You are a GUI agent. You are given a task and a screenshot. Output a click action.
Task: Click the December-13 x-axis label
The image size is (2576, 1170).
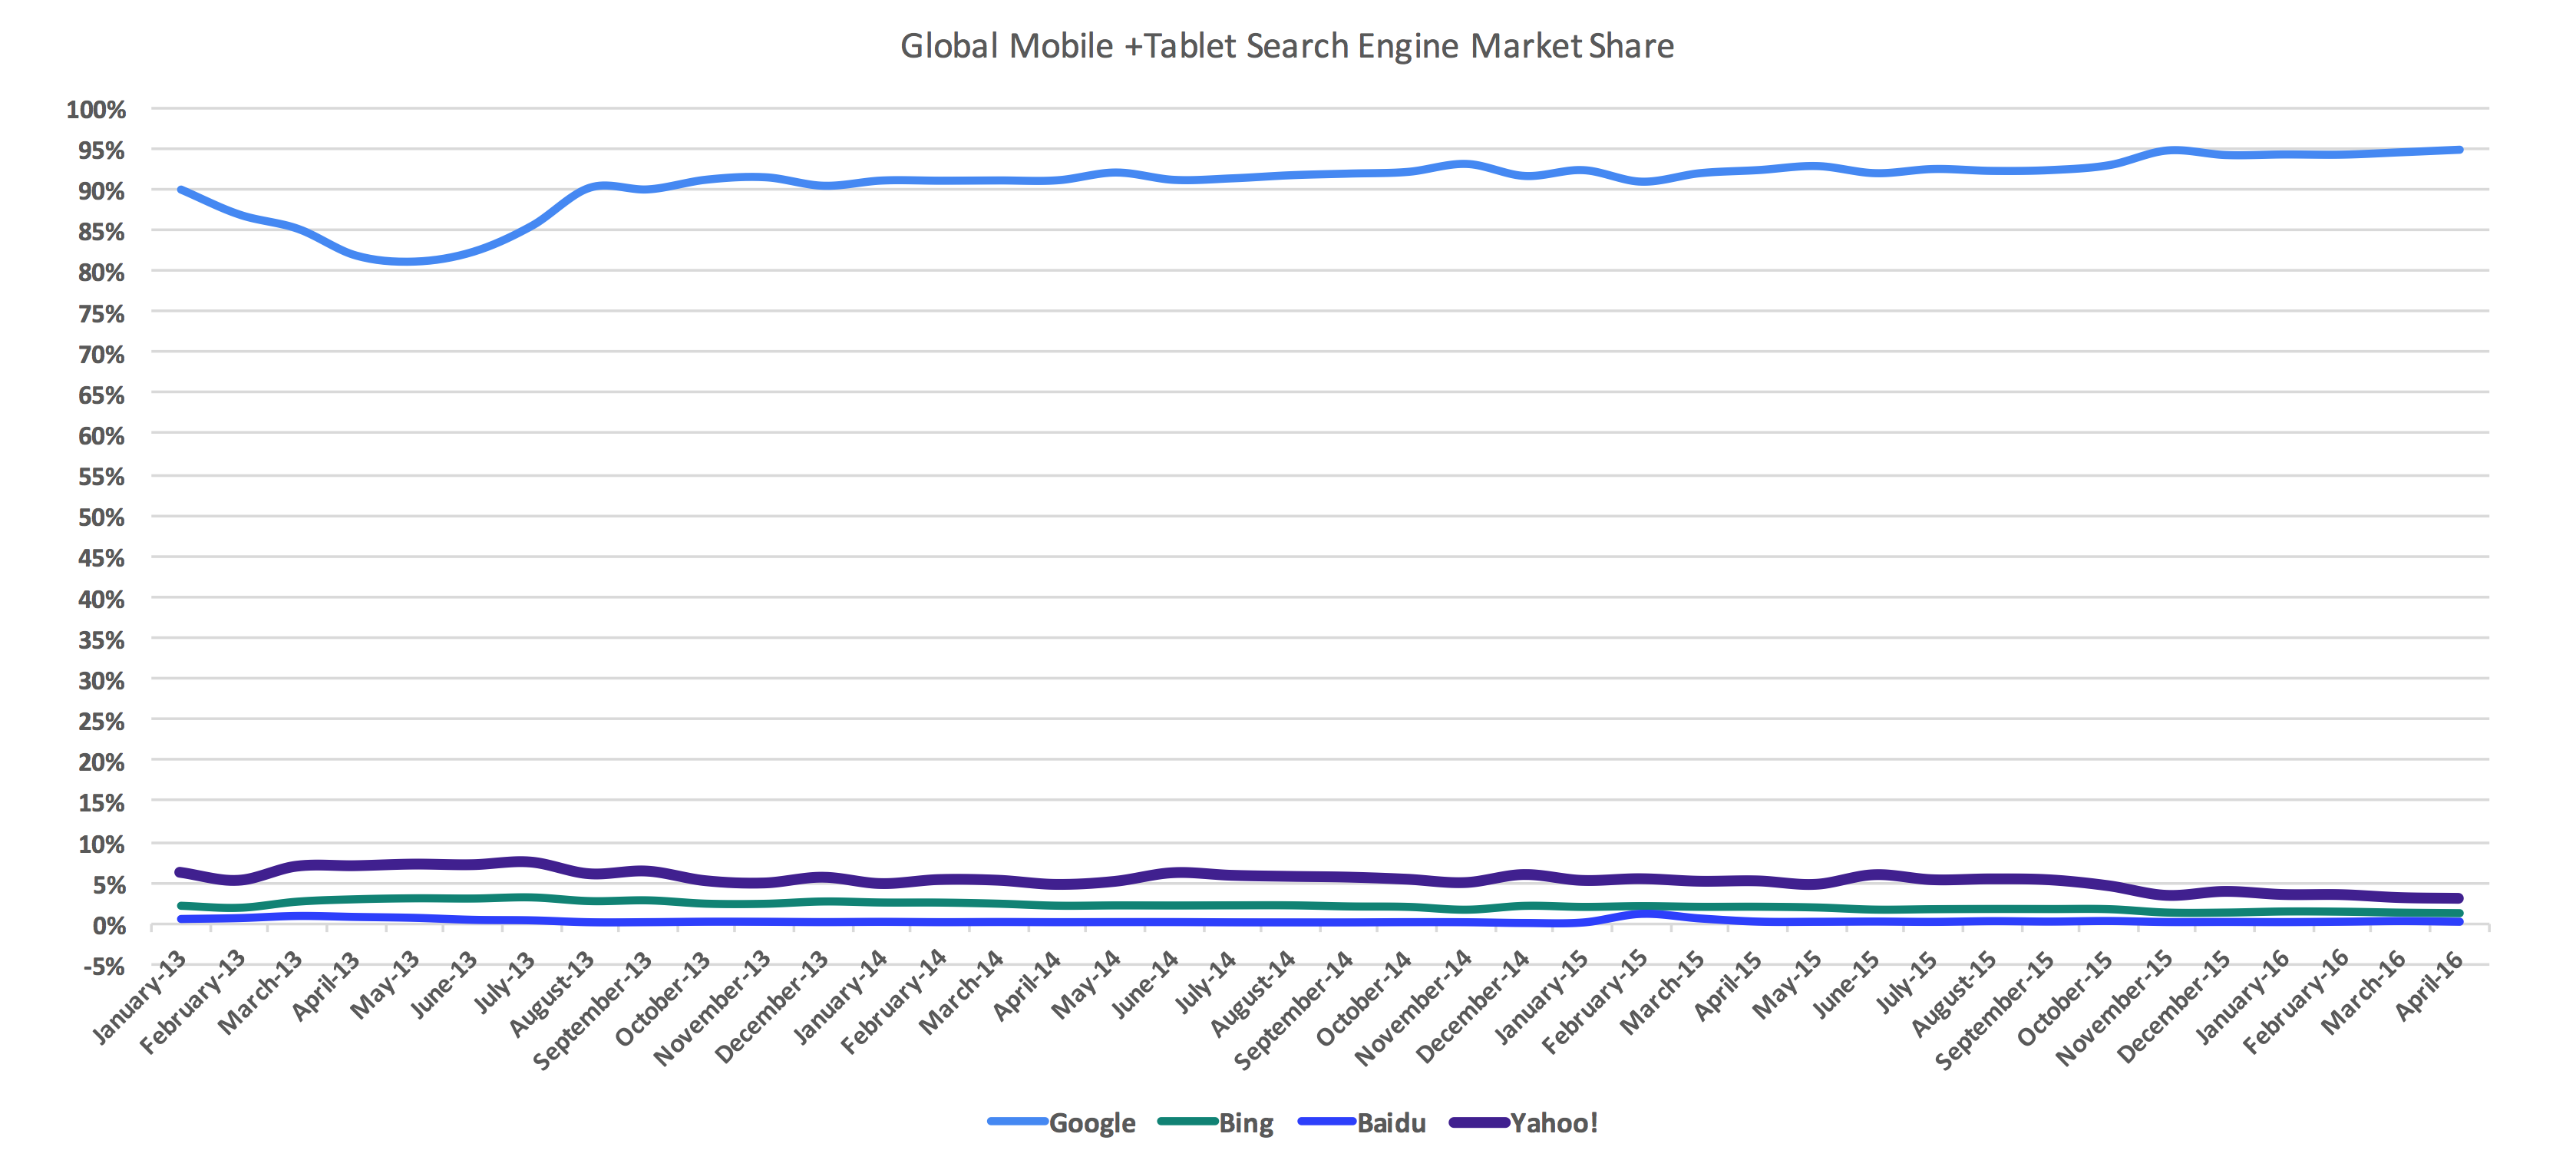[x=772, y=1006]
